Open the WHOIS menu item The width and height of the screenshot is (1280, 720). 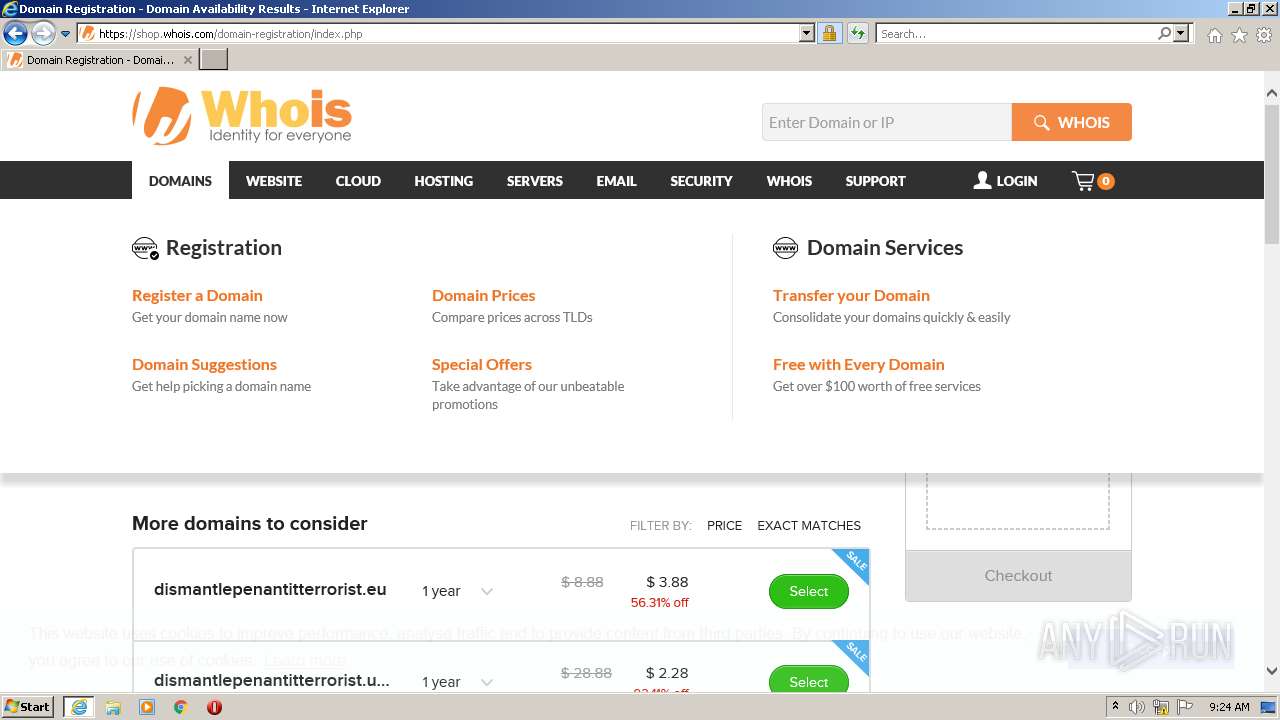(789, 181)
